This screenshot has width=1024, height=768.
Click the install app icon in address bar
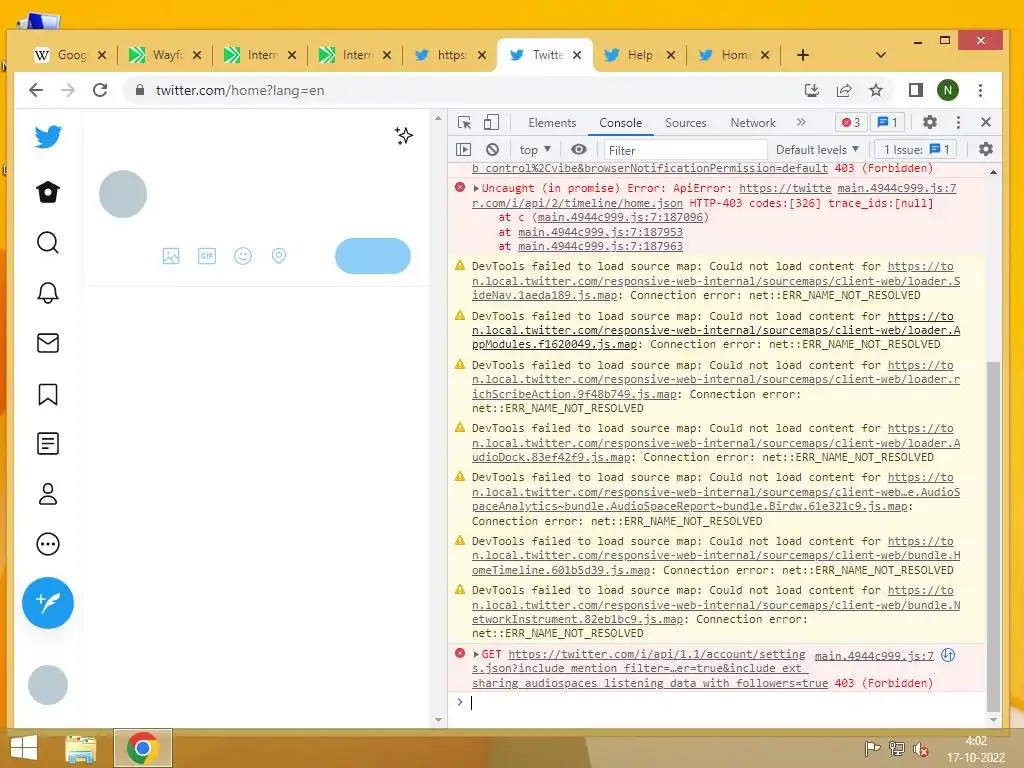(812, 90)
